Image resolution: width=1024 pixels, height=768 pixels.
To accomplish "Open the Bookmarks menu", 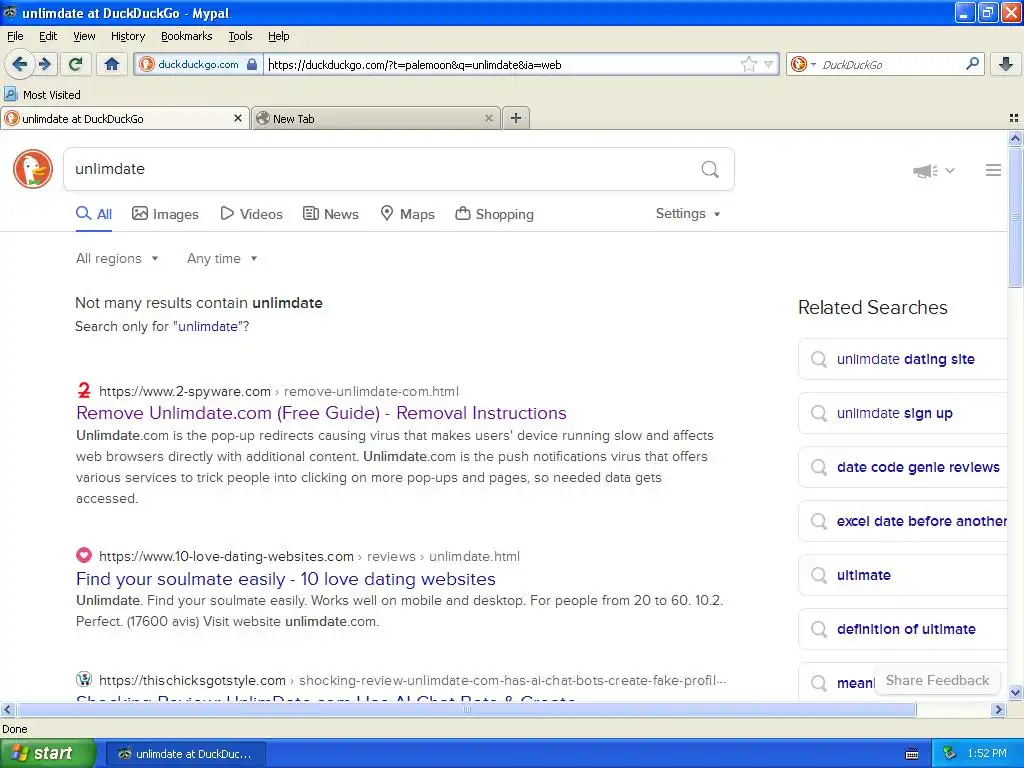I will point(187,36).
